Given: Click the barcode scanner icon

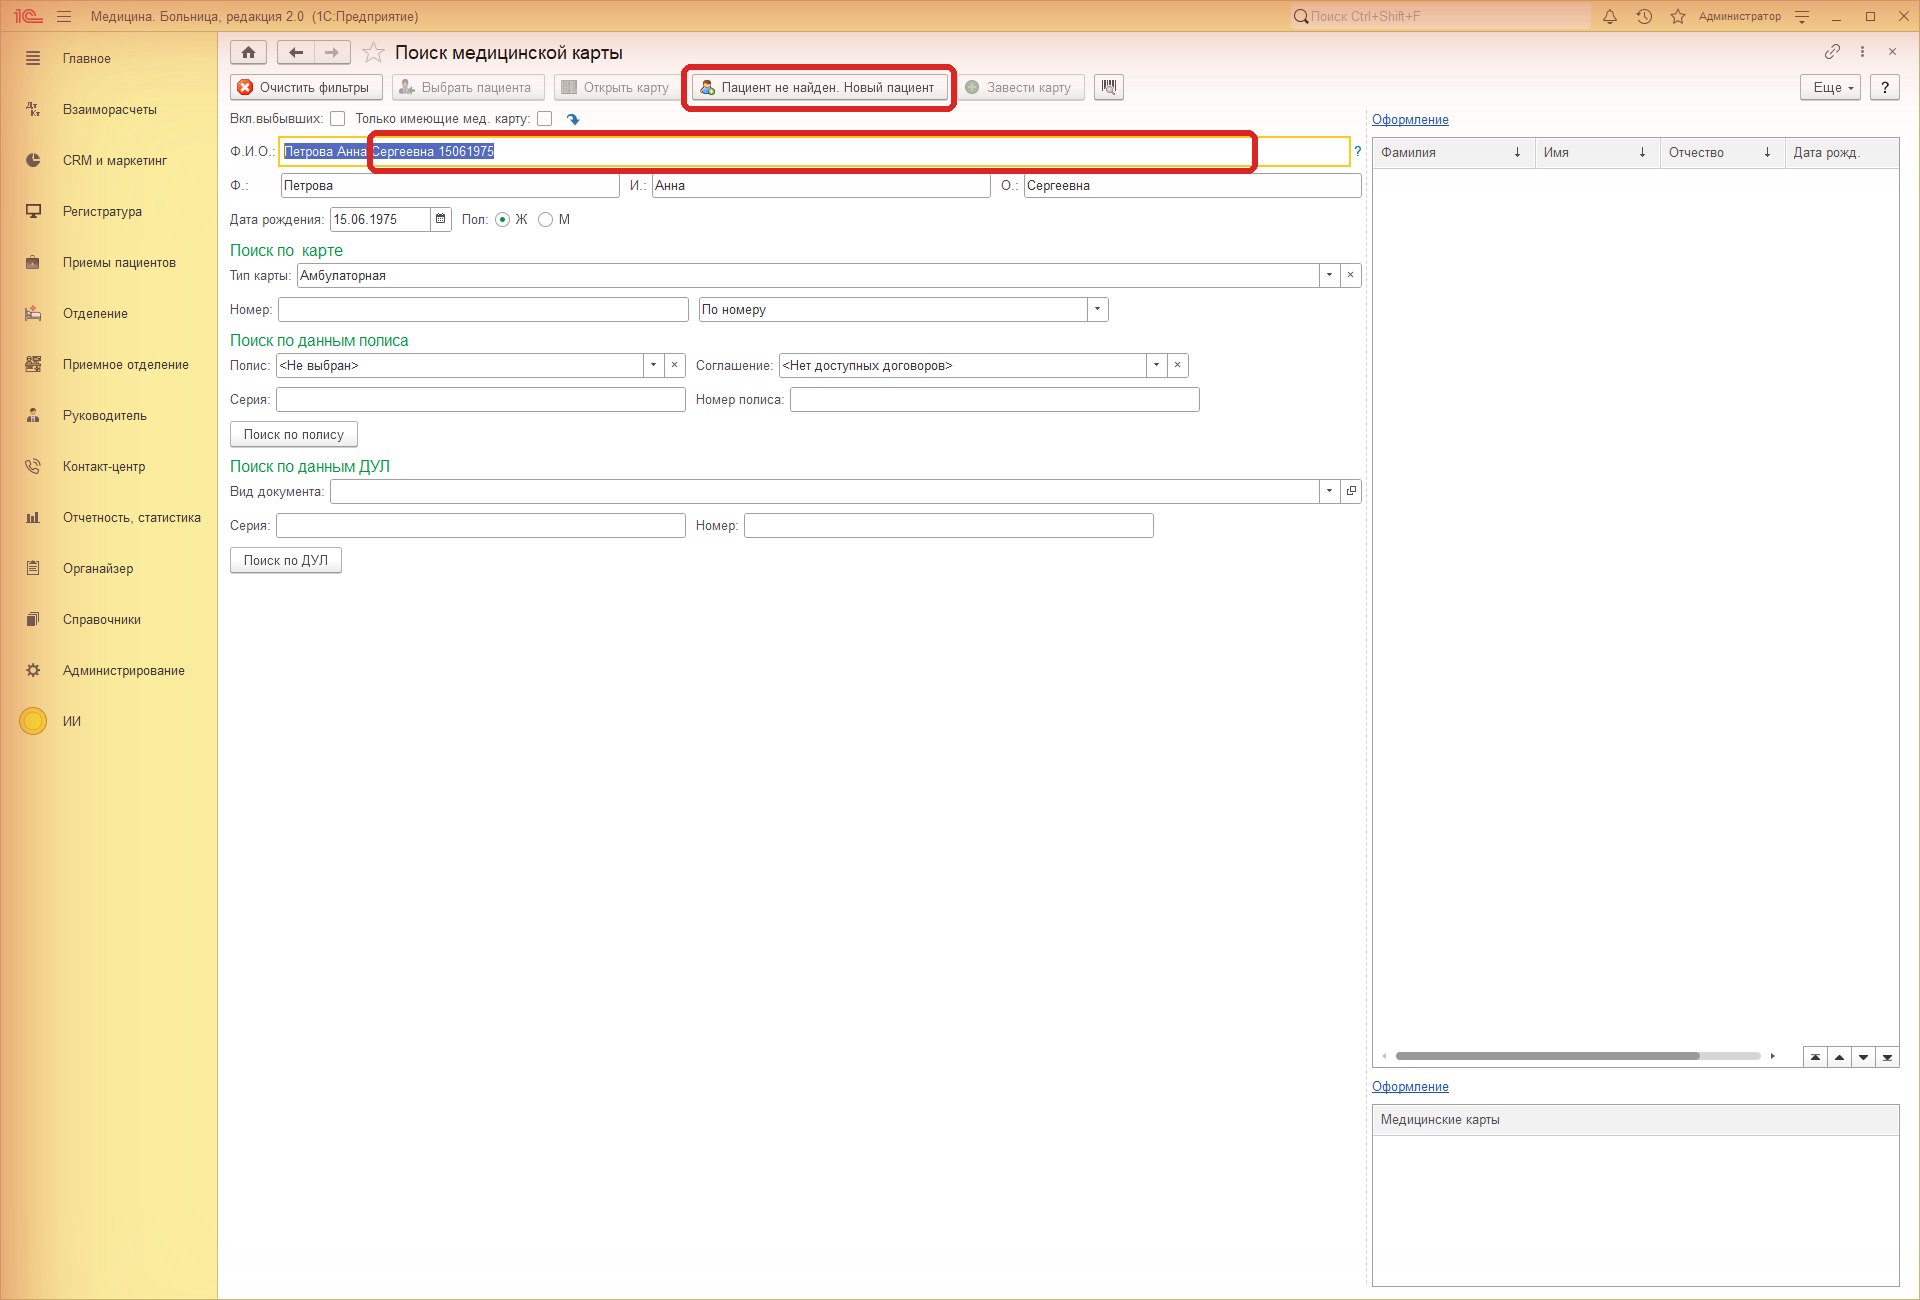Looking at the screenshot, I should coord(1108,87).
